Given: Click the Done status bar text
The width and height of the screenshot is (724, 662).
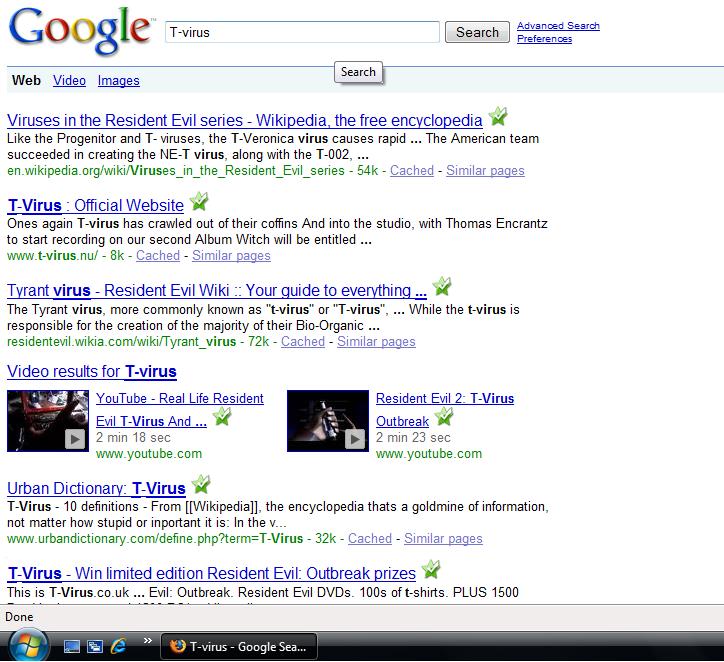Looking at the screenshot, I should 19,617.
